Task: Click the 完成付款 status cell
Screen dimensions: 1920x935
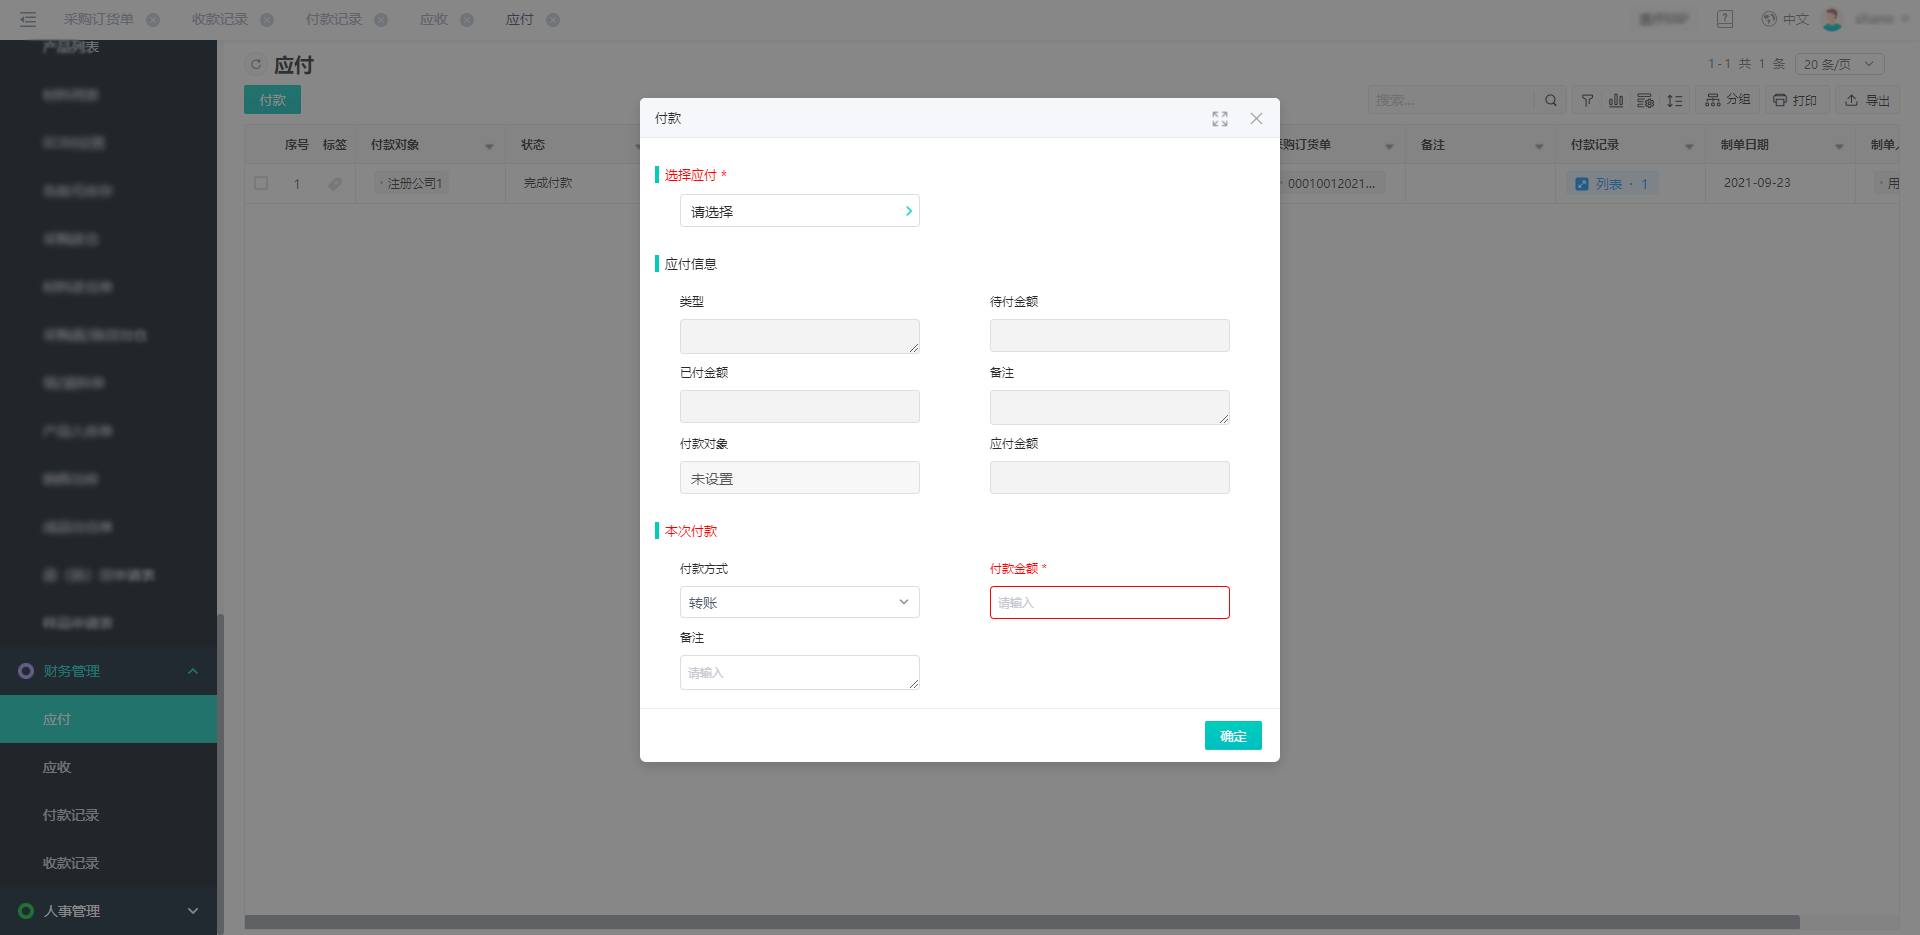Action: 548,183
